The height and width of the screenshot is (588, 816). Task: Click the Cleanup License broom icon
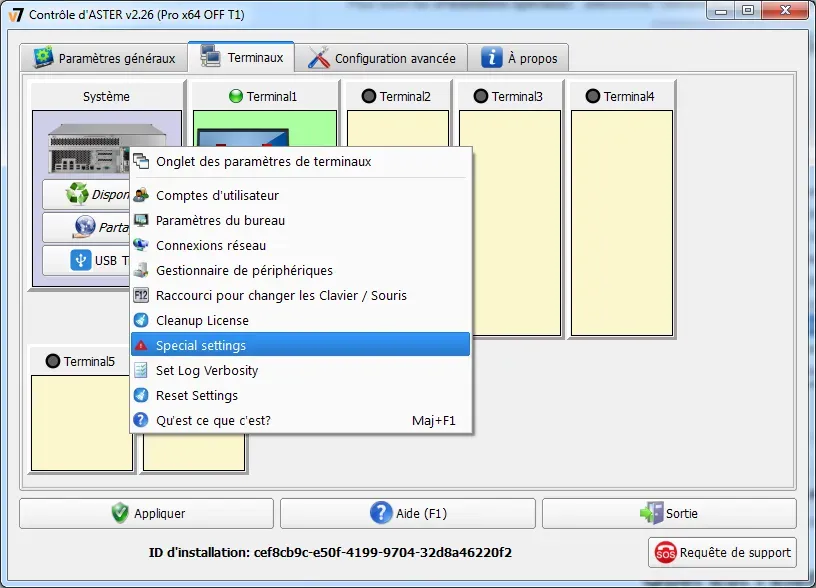tap(141, 320)
